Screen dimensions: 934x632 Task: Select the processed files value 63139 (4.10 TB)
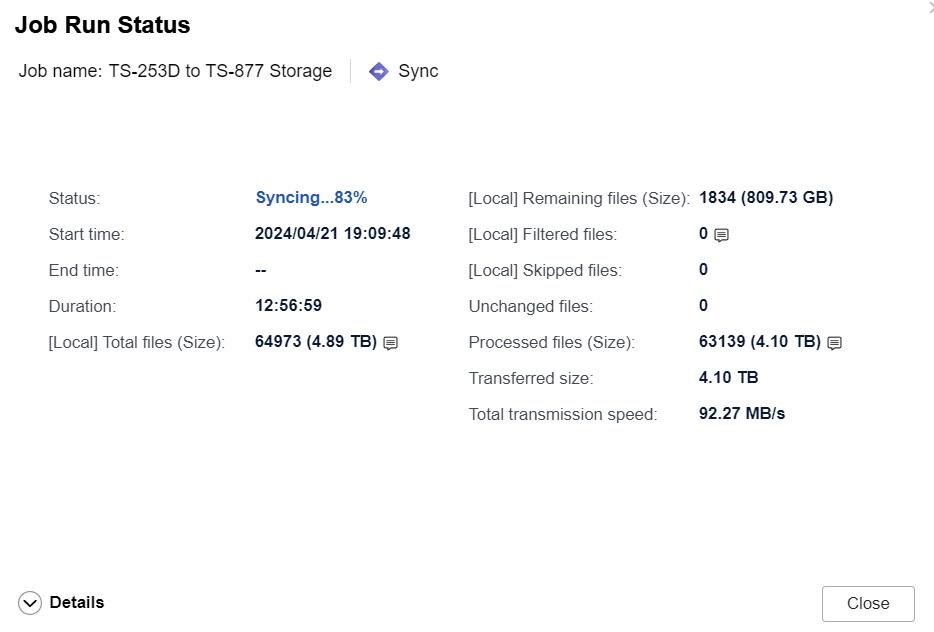pos(759,341)
